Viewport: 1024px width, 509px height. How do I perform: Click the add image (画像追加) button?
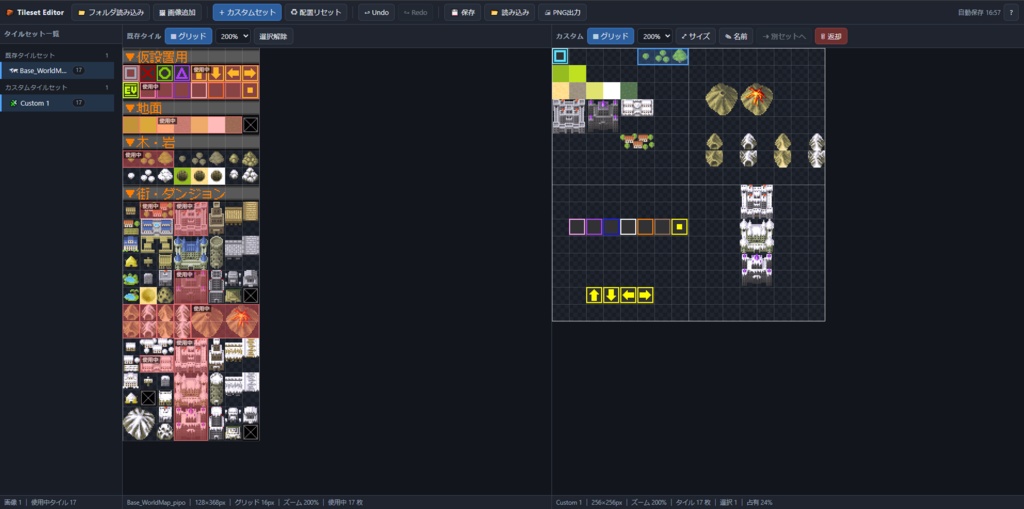(x=178, y=12)
